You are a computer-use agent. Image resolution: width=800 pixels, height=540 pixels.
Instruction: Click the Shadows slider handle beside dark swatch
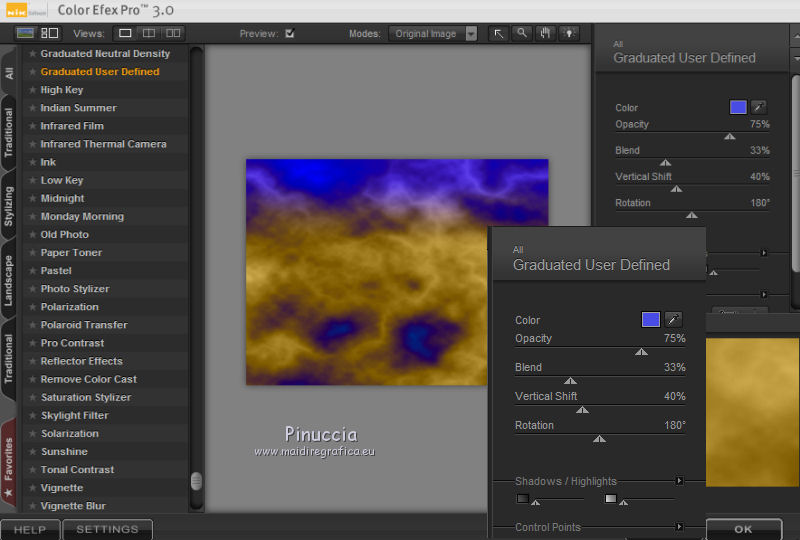[x=536, y=503]
